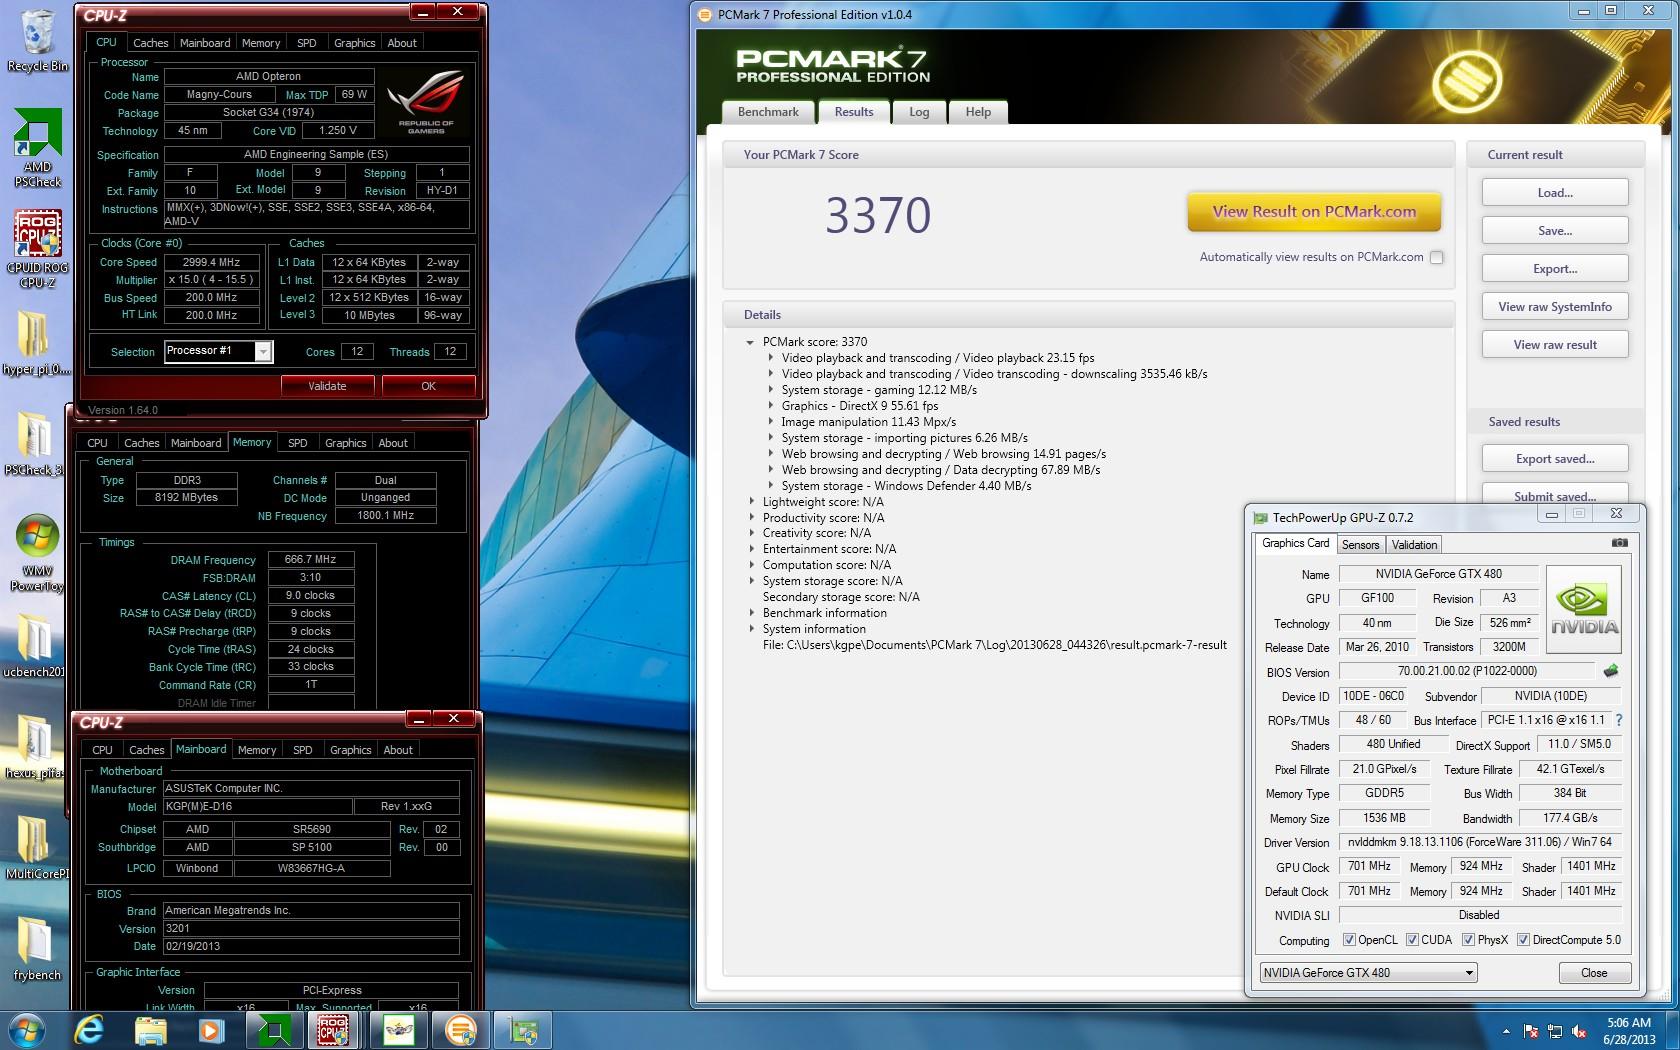Open the SPD tab in Memory CPU-Z window
Viewport: 1680px width, 1050px height.
click(298, 443)
